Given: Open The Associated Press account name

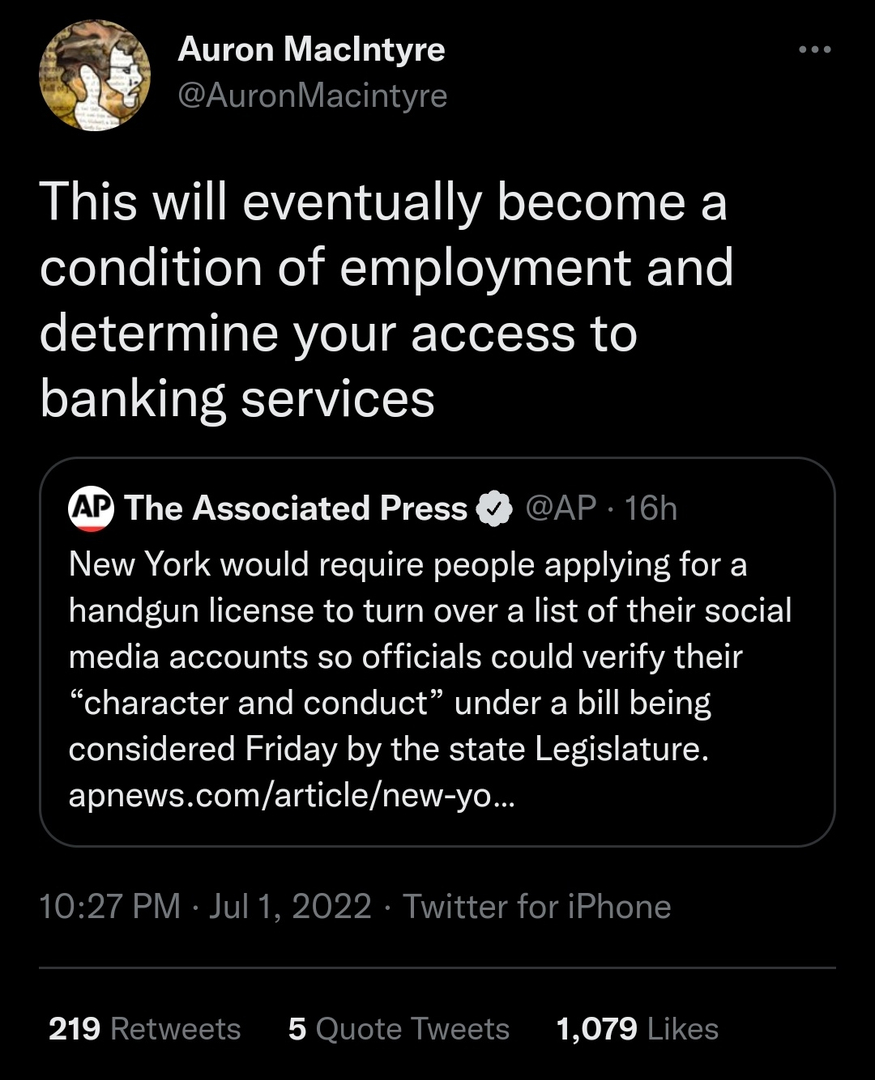Looking at the screenshot, I should 297,509.
